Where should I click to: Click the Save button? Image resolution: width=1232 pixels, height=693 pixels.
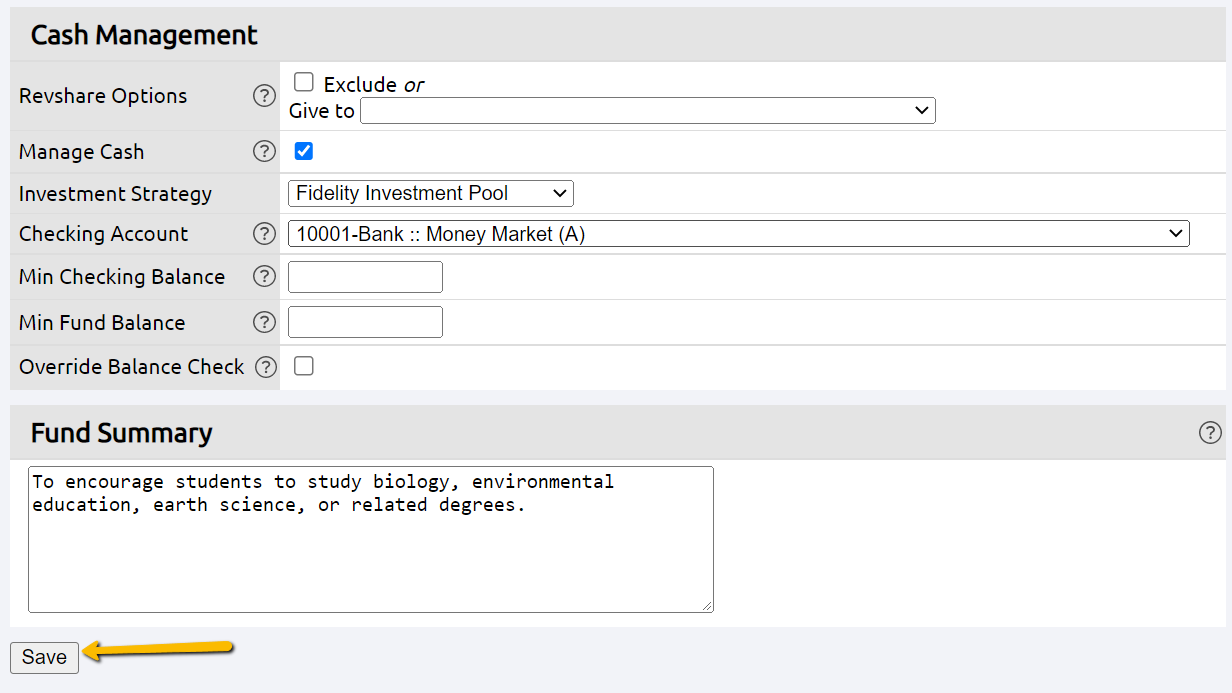pos(44,657)
